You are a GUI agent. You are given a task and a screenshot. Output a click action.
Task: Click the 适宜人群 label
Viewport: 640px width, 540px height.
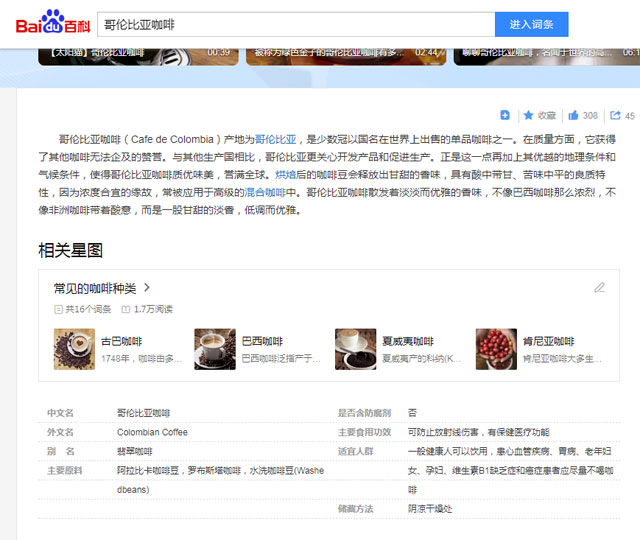[x=356, y=451]
